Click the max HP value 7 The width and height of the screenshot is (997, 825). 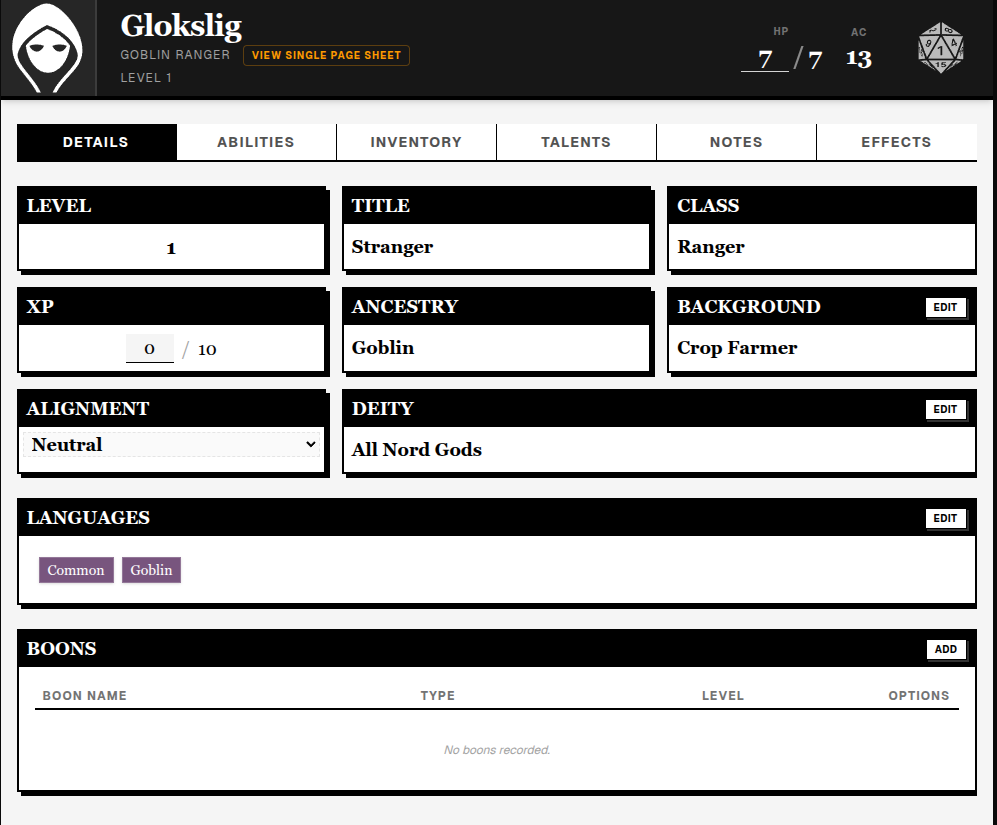click(x=815, y=60)
